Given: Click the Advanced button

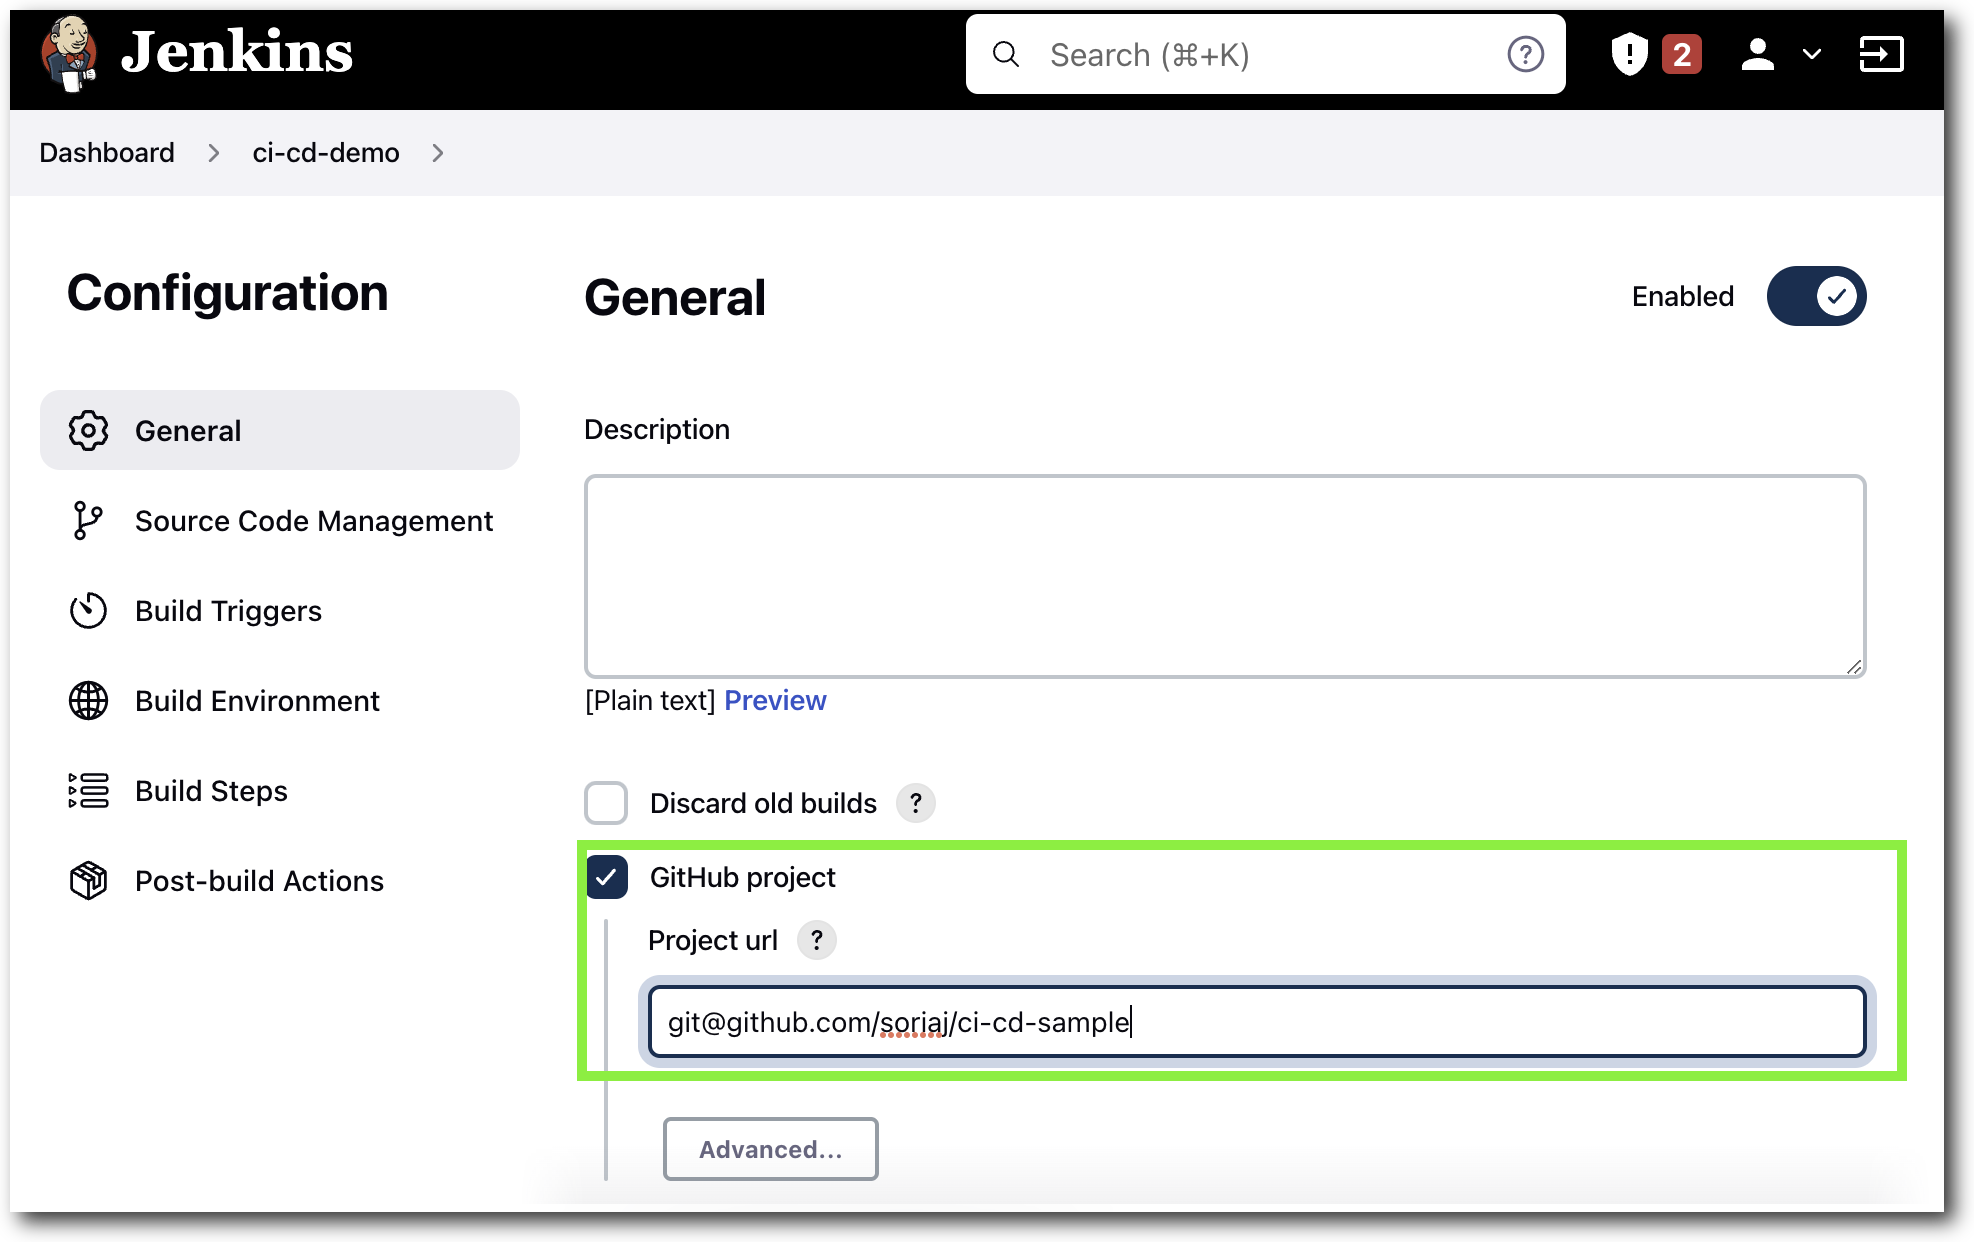Looking at the screenshot, I should click(770, 1146).
